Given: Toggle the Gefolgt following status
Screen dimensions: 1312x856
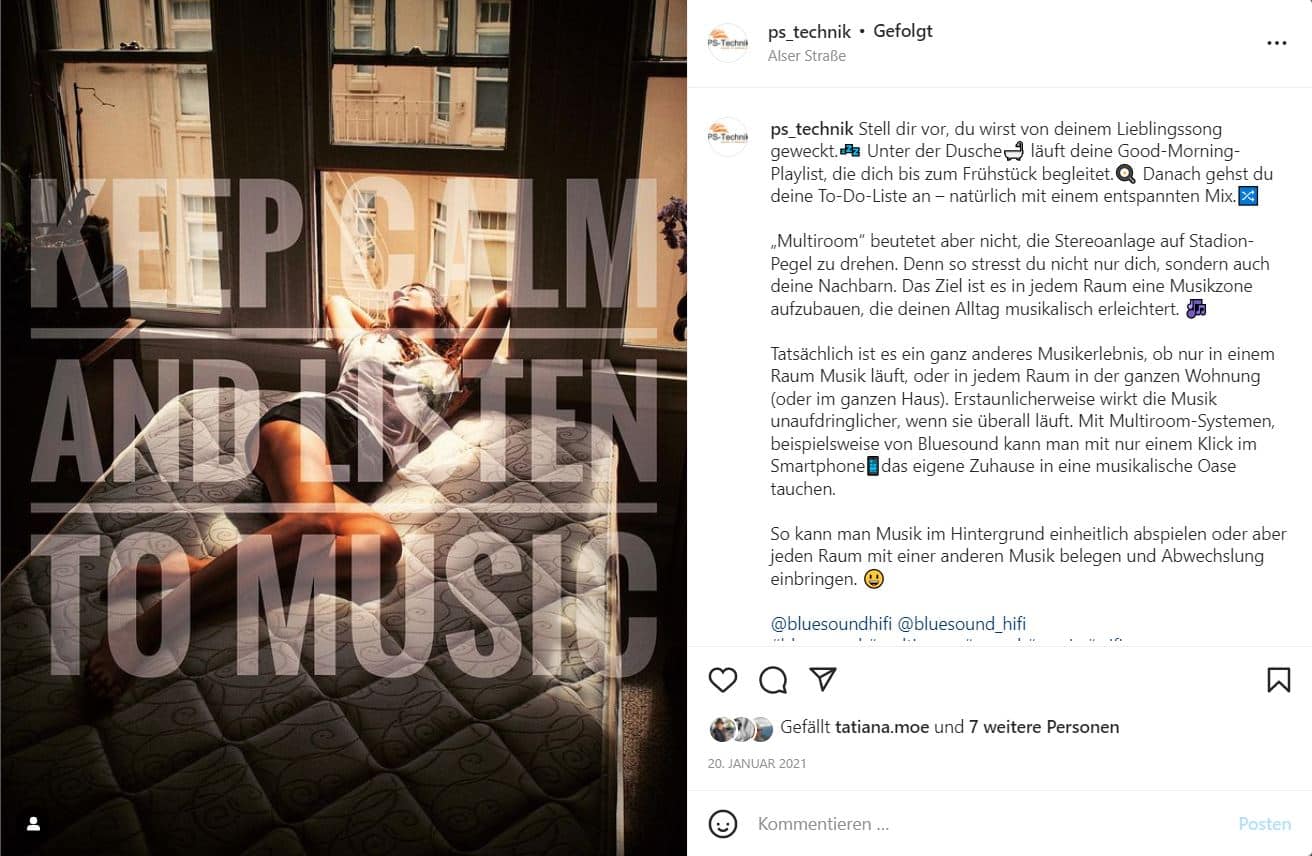Looking at the screenshot, I should pos(903,31).
